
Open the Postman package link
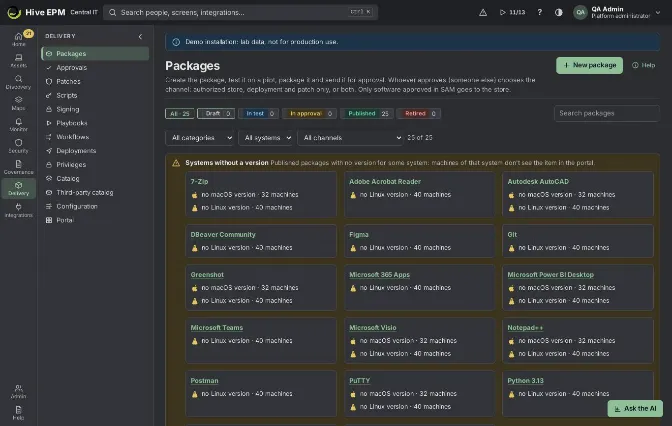(204, 381)
